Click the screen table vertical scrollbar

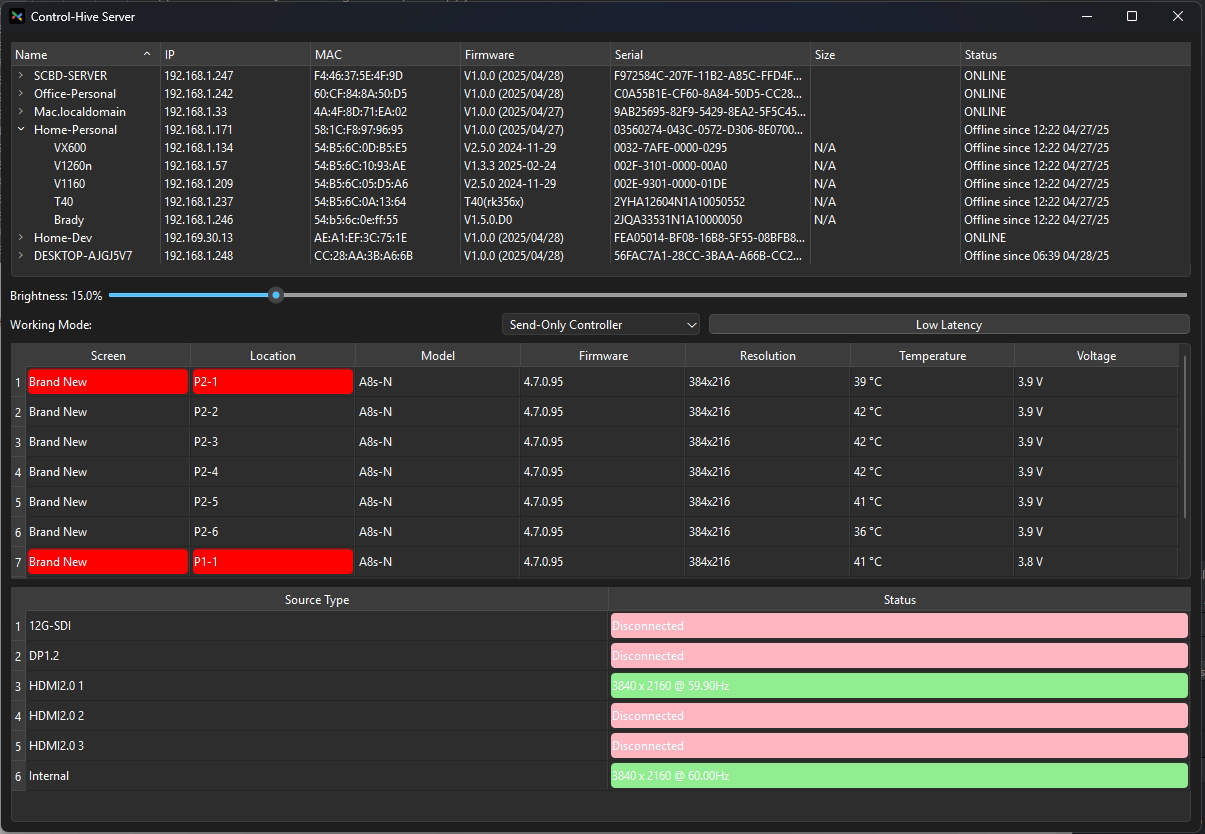[x=1186, y=436]
